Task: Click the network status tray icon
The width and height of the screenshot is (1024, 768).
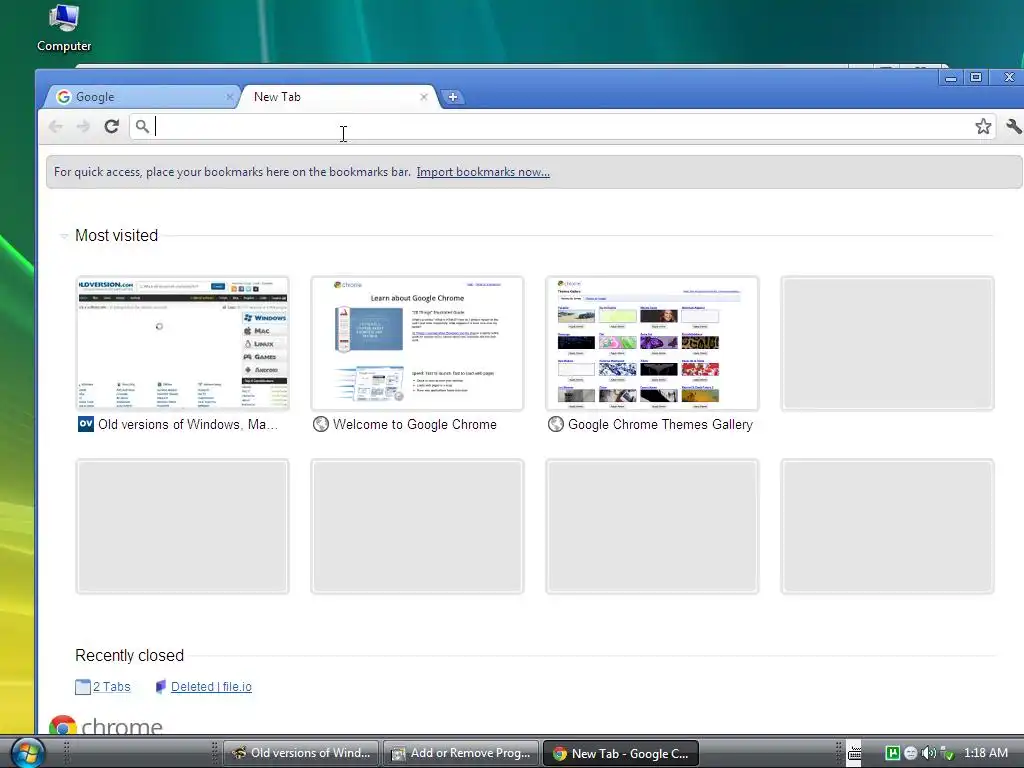Action: pos(947,753)
